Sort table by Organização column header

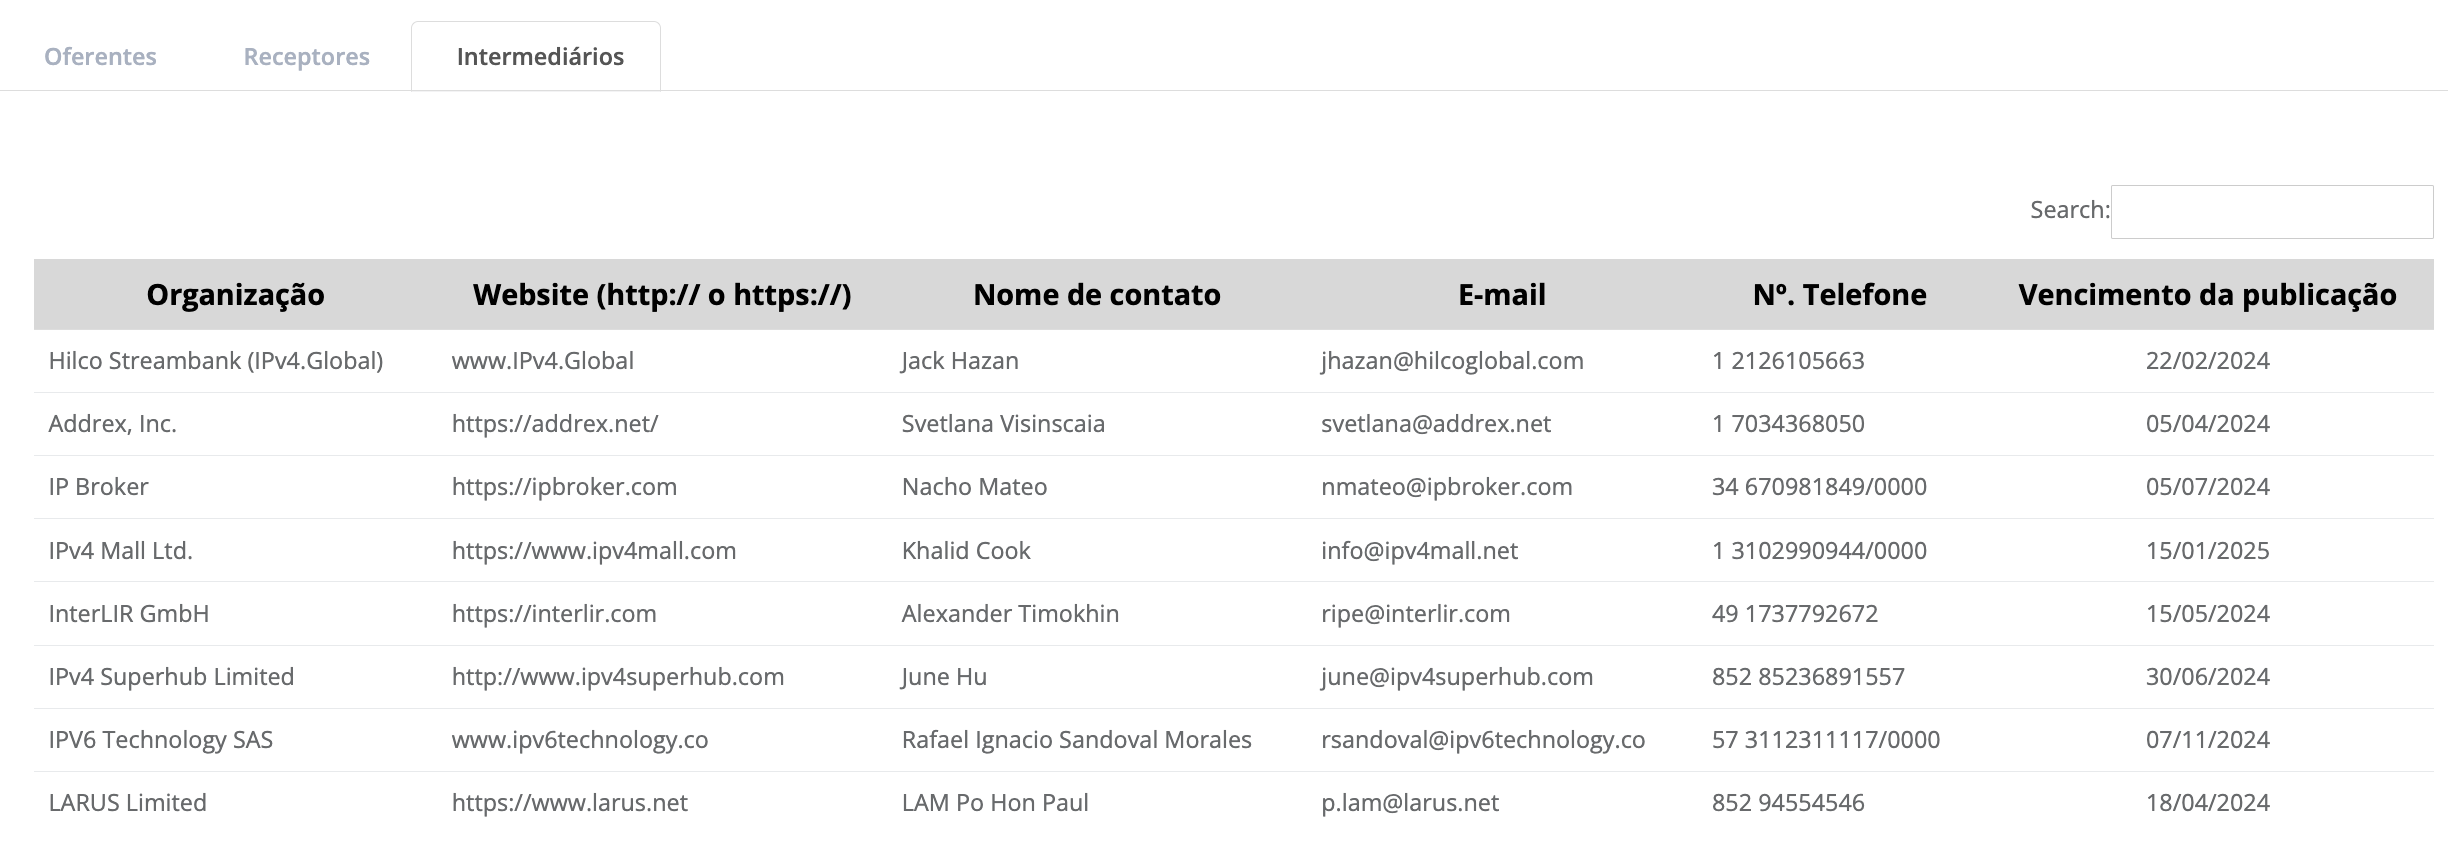pyautogui.click(x=235, y=295)
